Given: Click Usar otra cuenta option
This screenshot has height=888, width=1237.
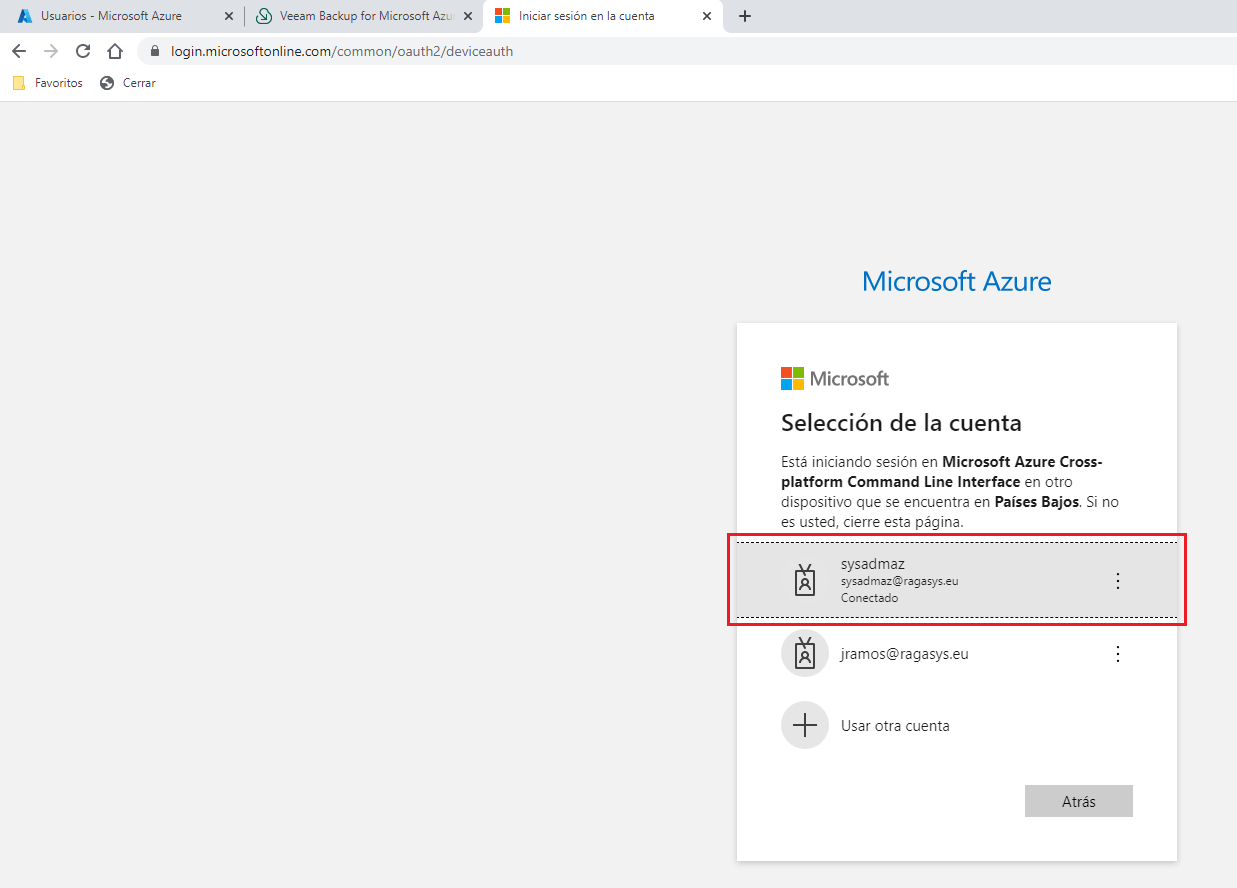Looking at the screenshot, I should coord(957,726).
